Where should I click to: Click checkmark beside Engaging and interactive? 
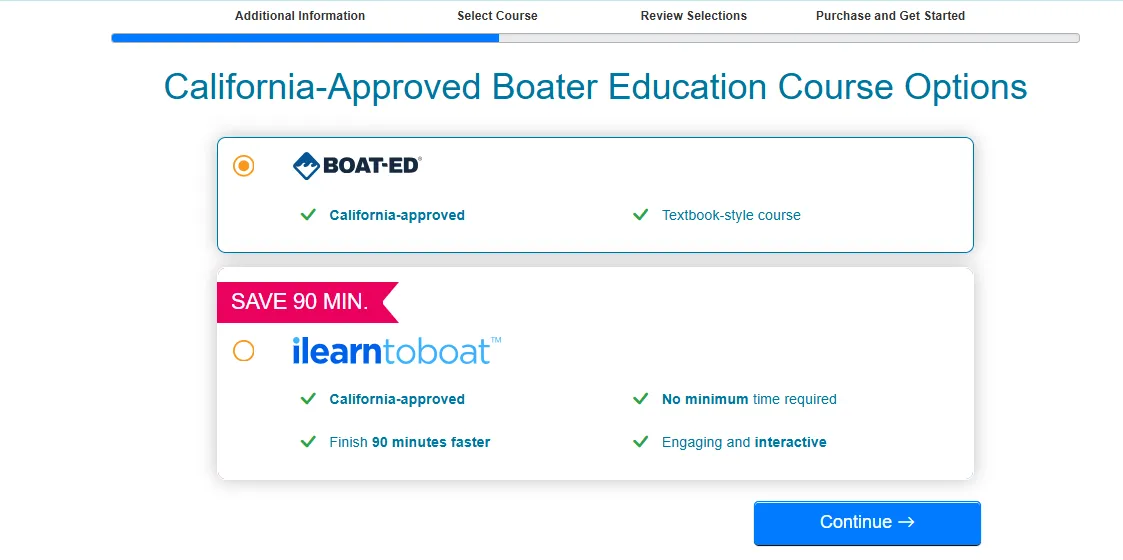pyautogui.click(x=641, y=442)
